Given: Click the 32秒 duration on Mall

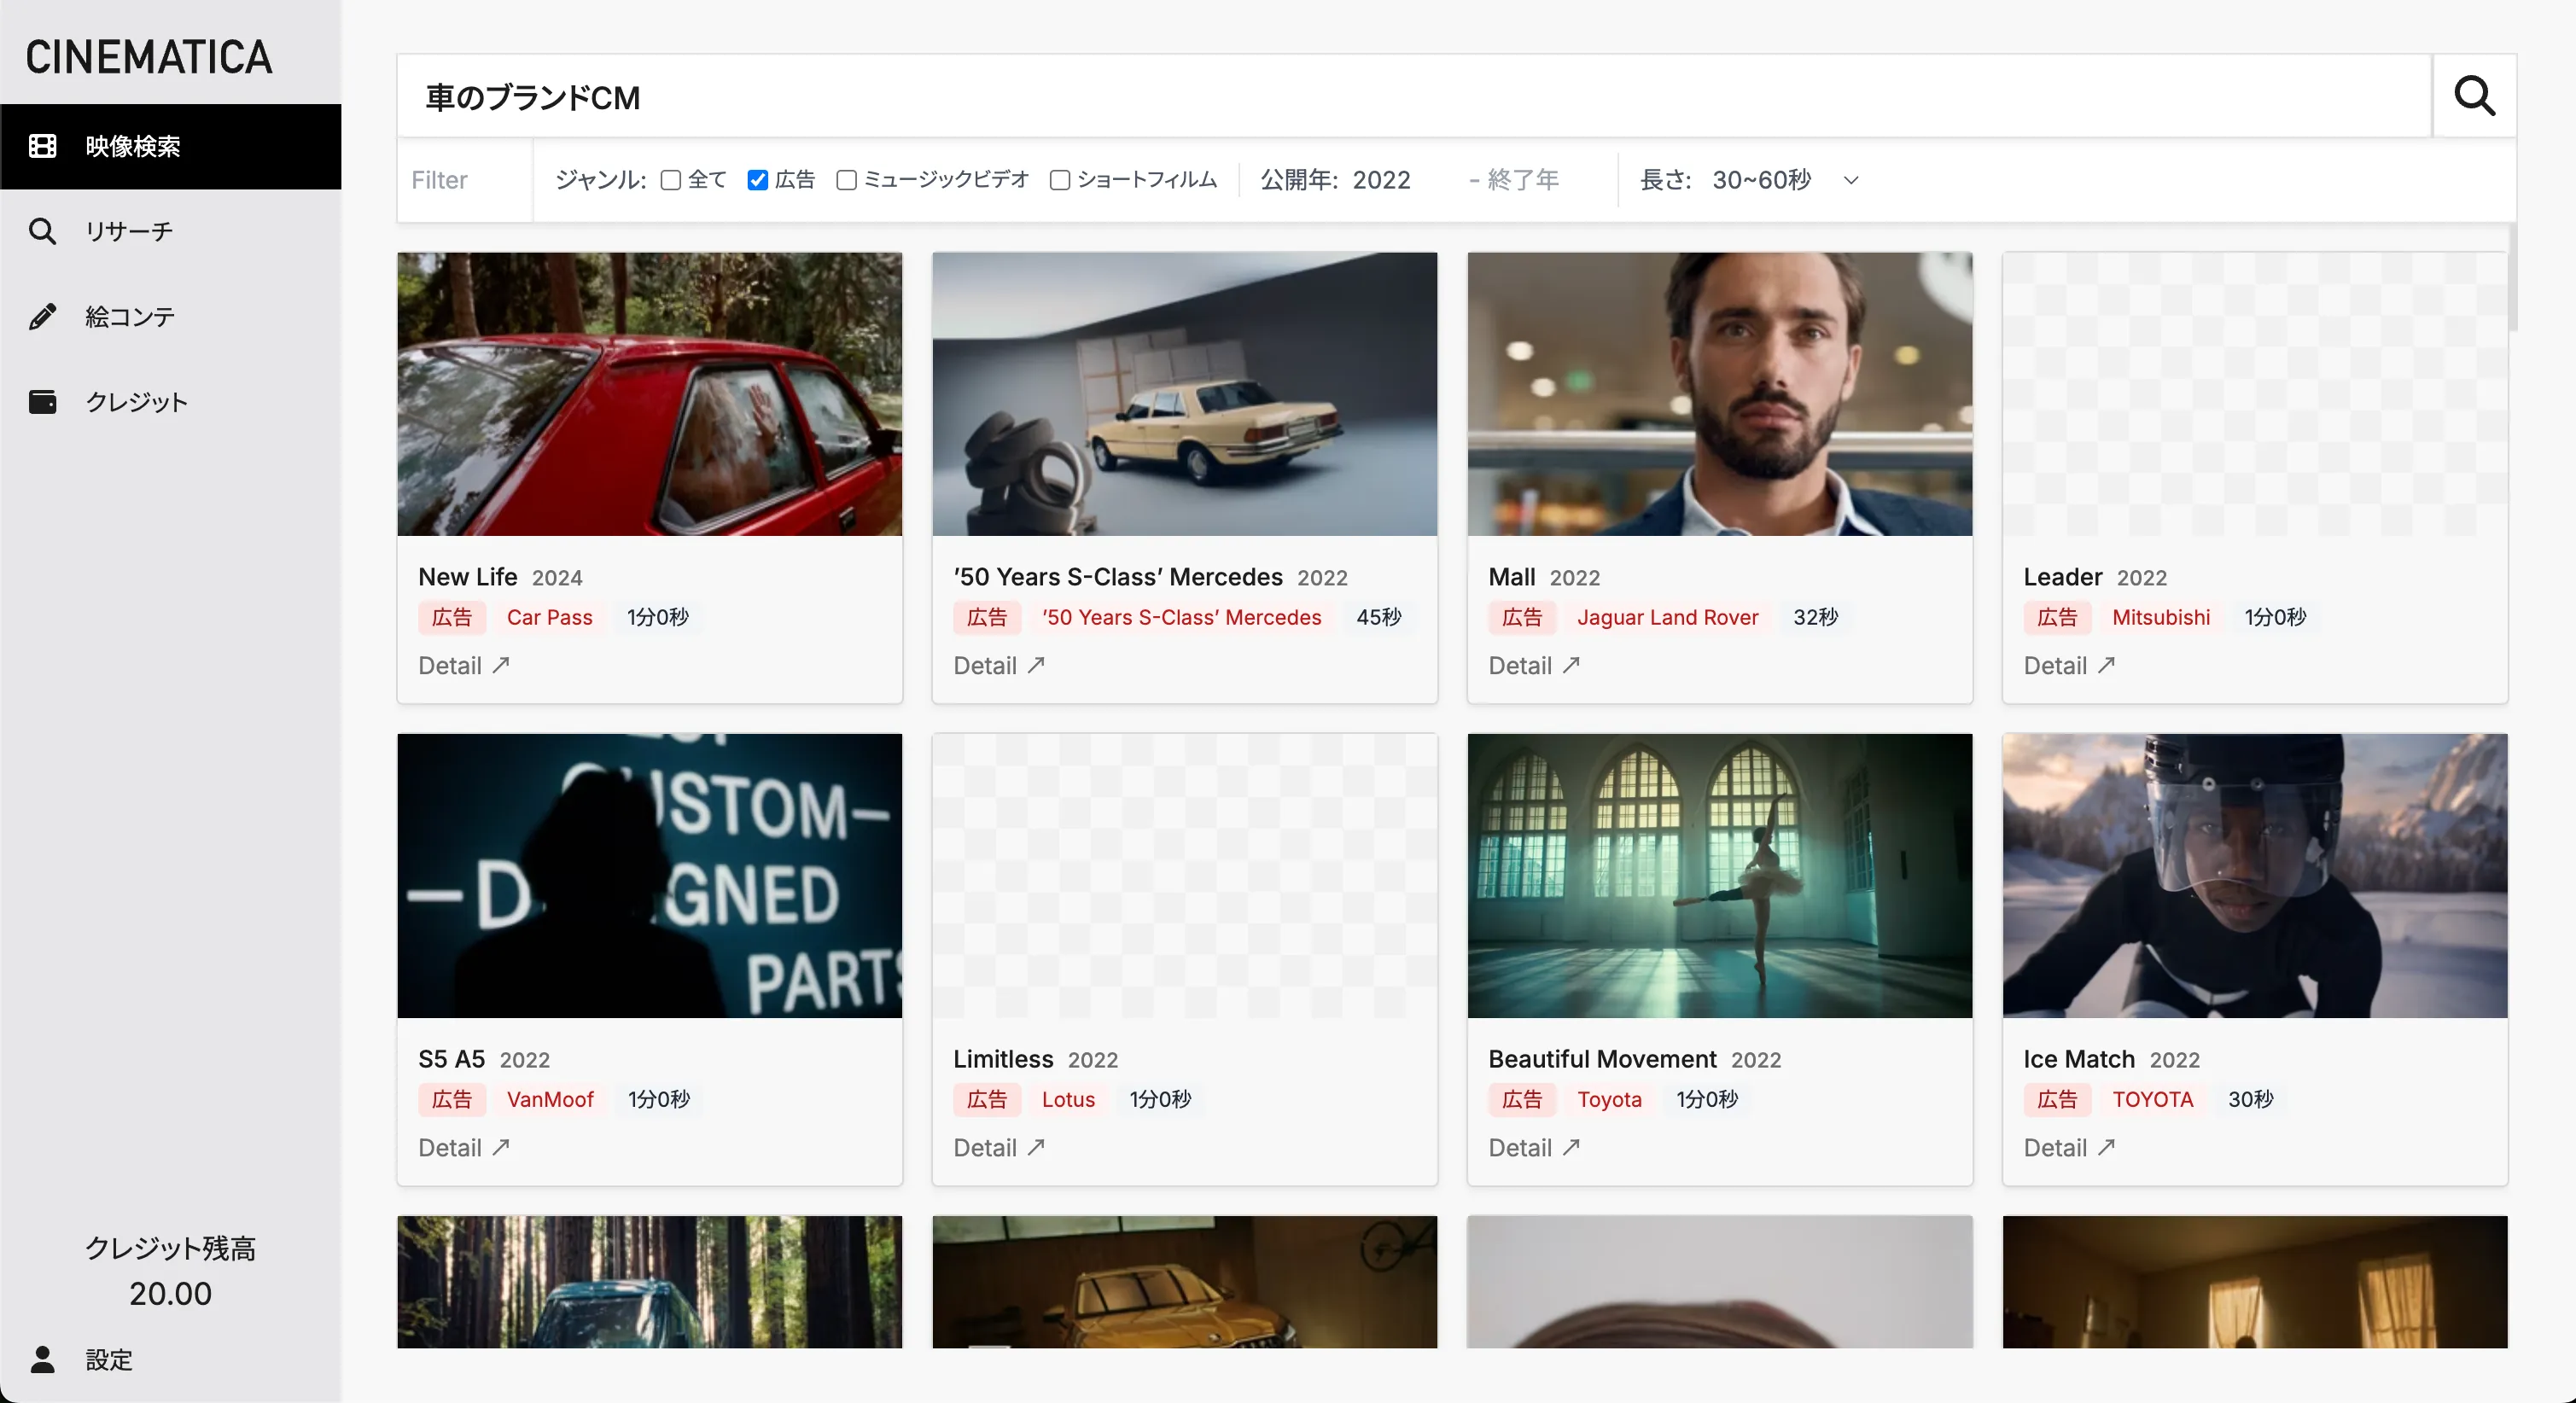Looking at the screenshot, I should (1815, 617).
